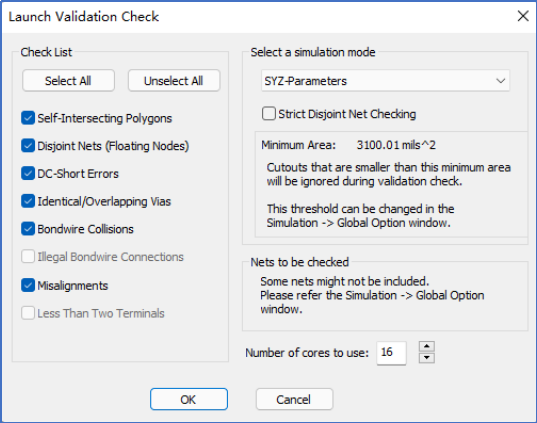Expand simulation mode list via chevron arrow
The width and height of the screenshot is (537, 423).
click(x=501, y=81)
